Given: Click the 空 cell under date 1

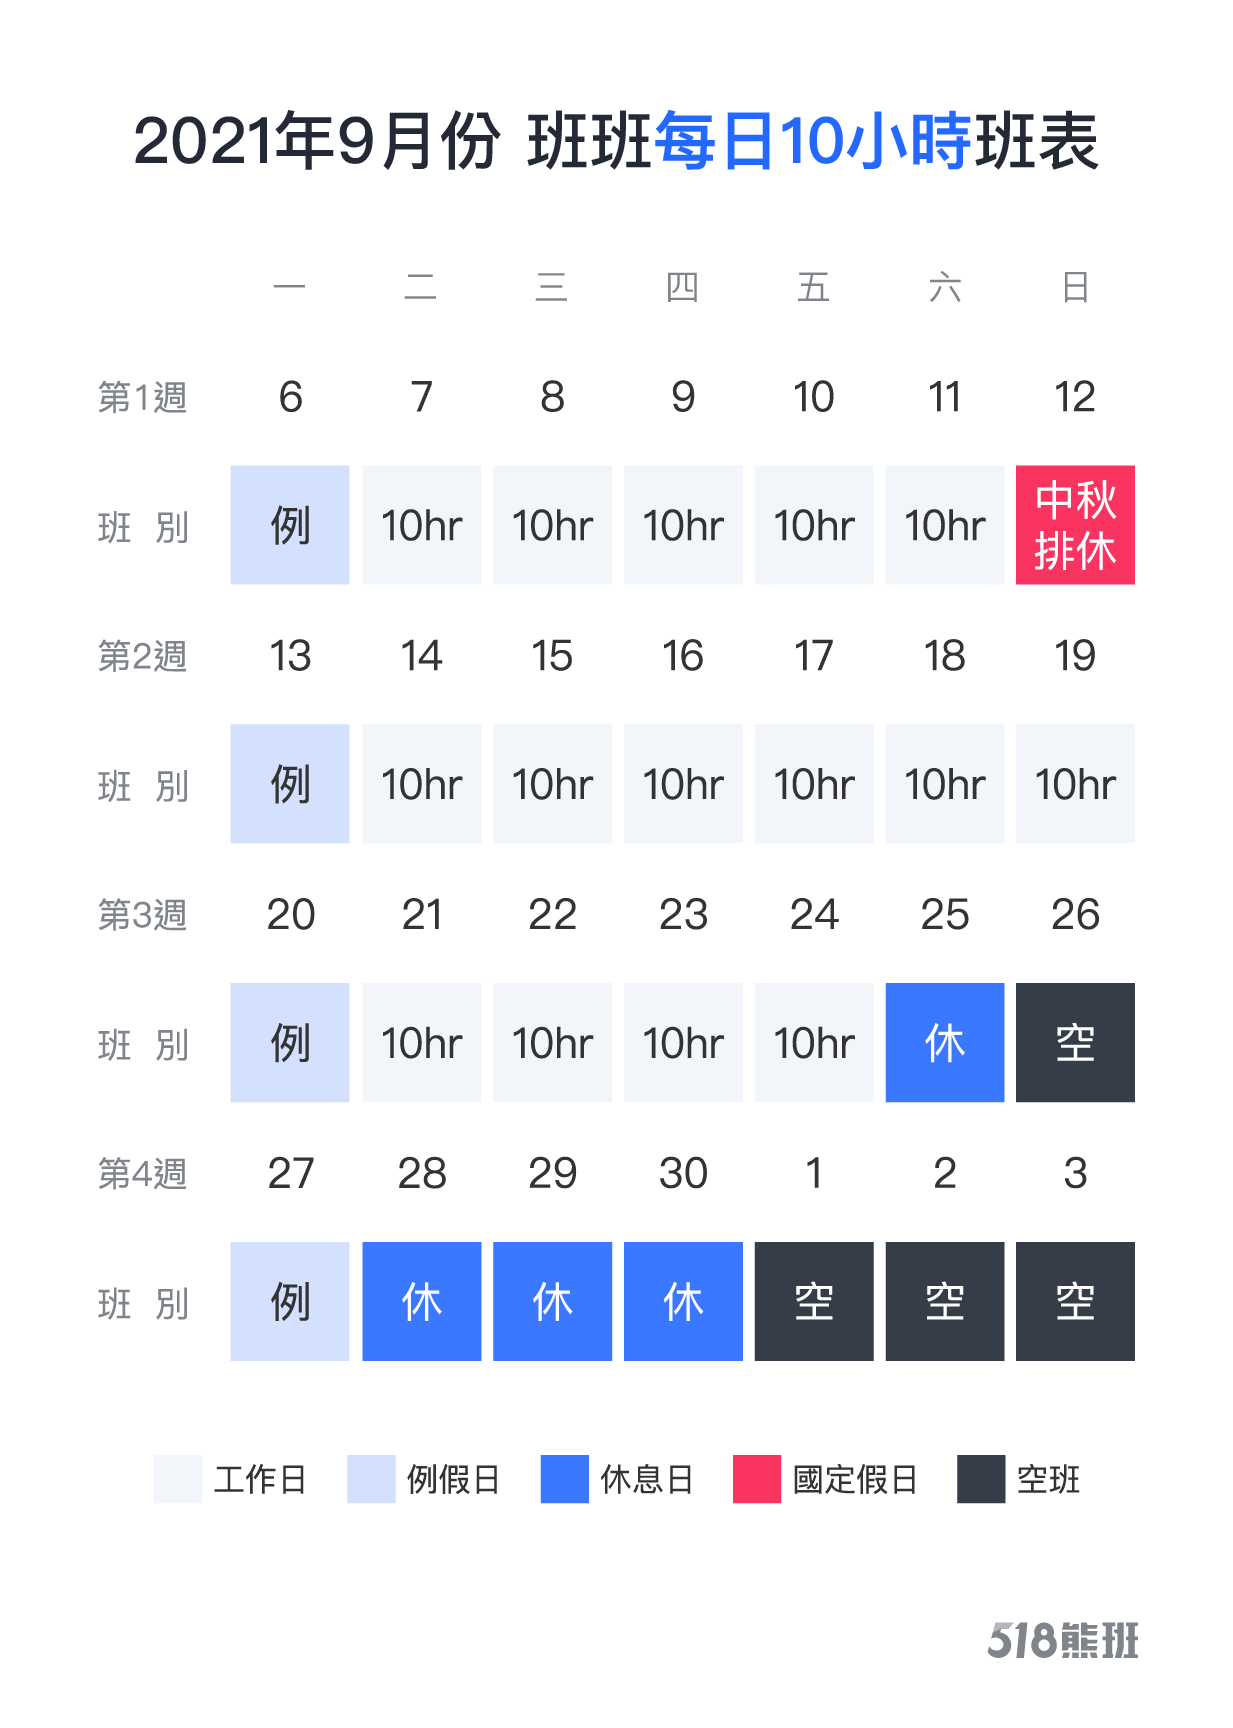Looking at the screenshot, I should [x=814, y=1301].
